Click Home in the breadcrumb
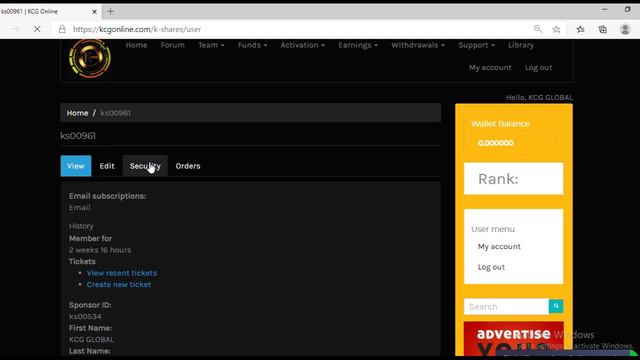 coord(77,113)
